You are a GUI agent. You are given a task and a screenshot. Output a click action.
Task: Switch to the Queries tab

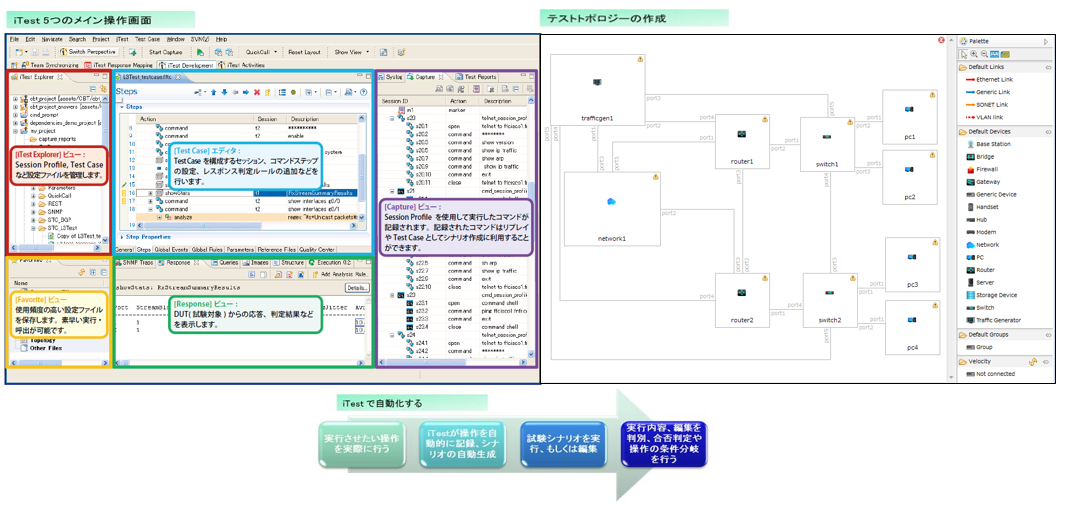[224, 262]
